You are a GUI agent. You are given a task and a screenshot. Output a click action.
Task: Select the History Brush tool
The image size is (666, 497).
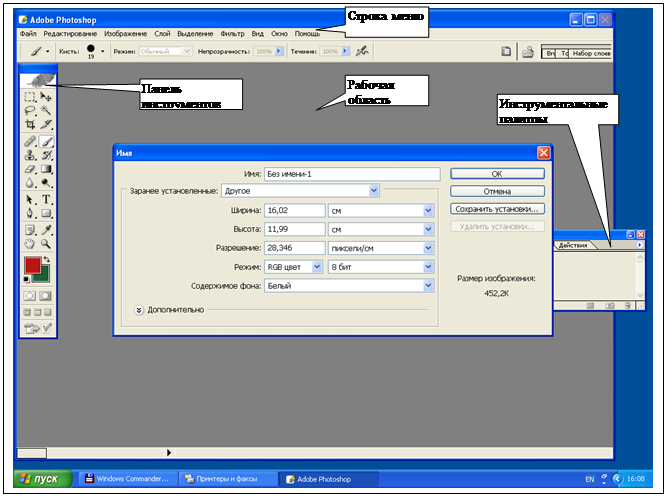[x=46, y=155]
